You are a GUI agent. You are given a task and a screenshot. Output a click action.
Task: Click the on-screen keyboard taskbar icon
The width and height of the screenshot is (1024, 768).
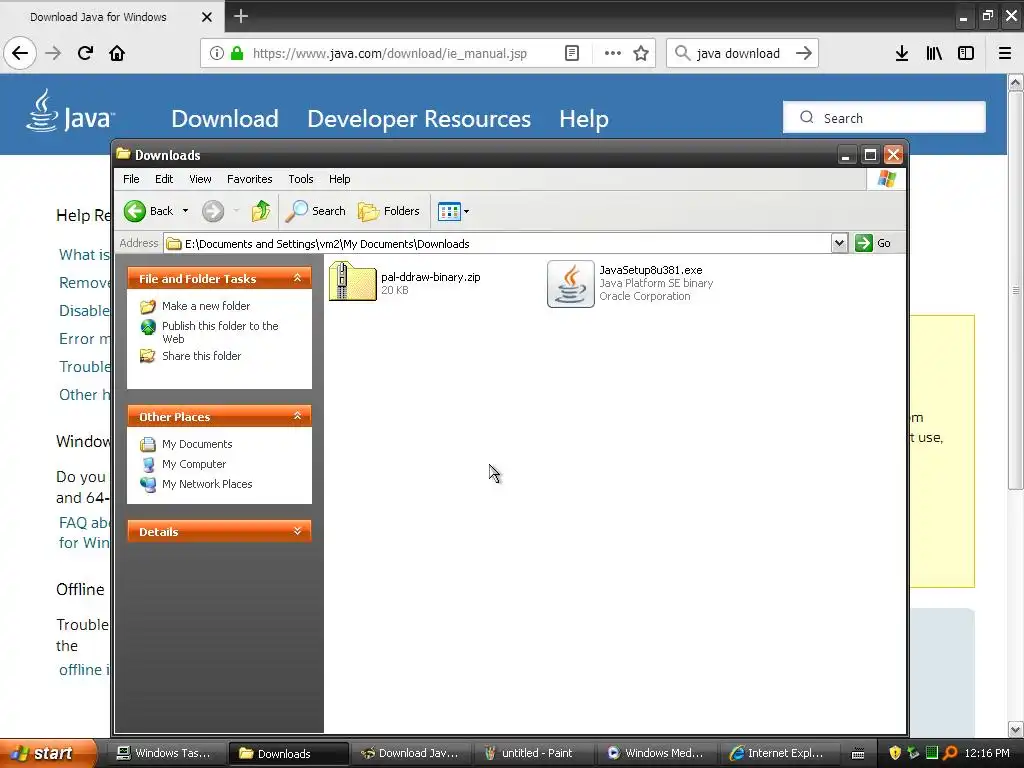858,754
